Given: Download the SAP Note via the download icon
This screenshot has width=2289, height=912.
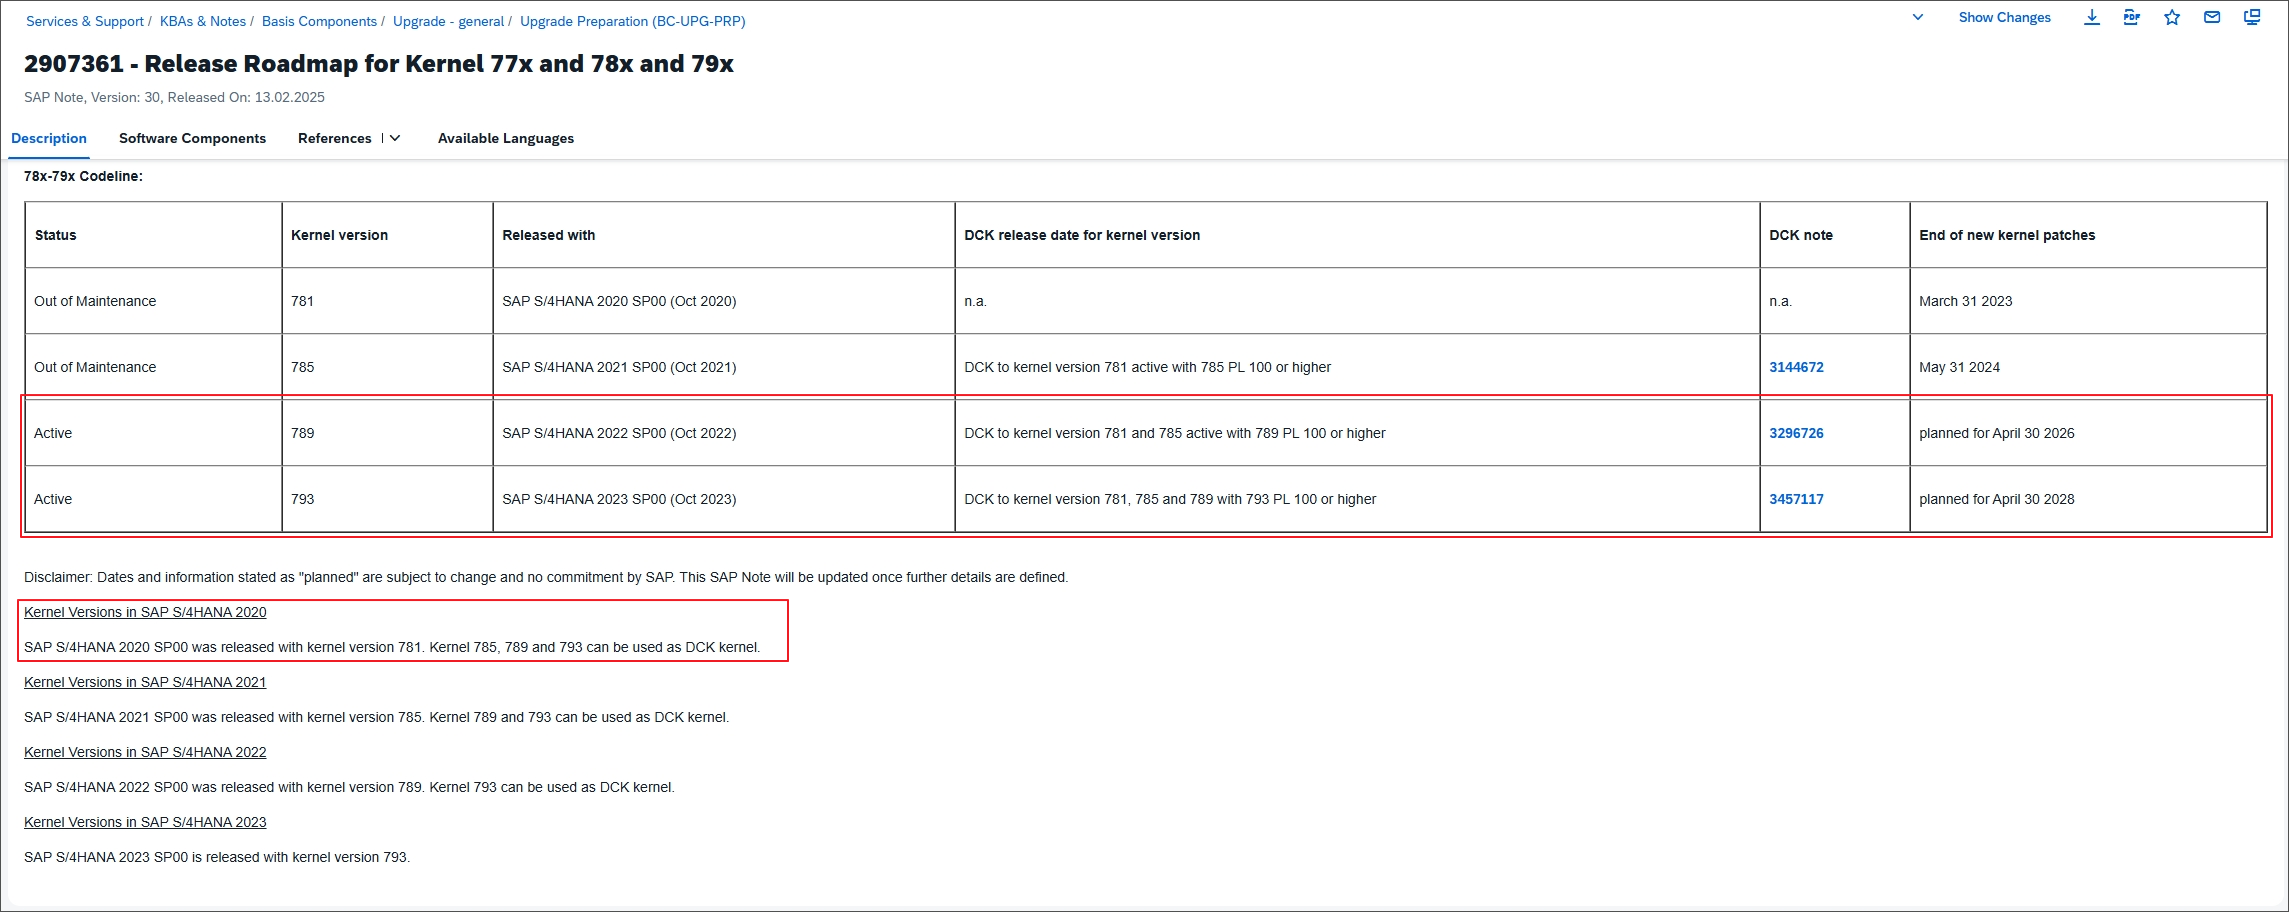Looking at the screenshot, I should point(2091,17).
